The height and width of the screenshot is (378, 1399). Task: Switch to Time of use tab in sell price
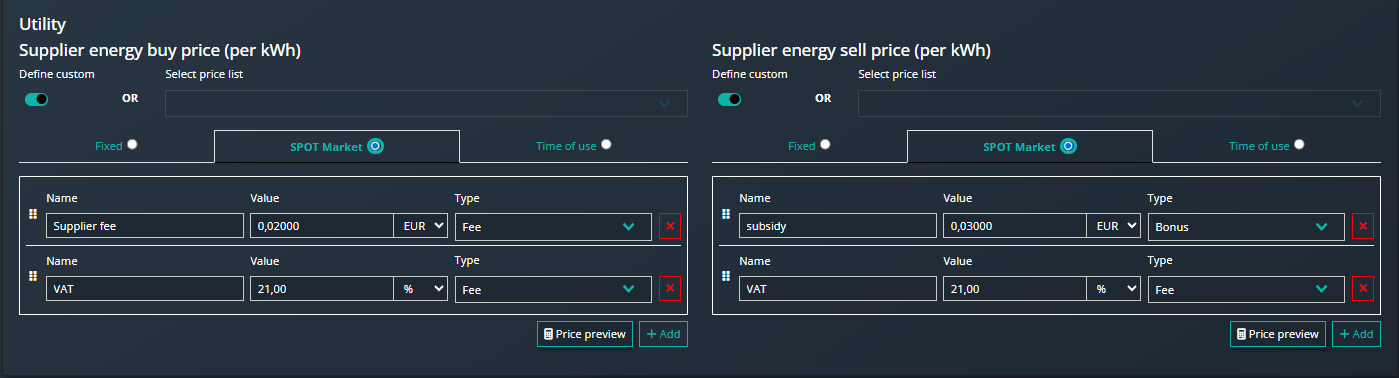[1267, 146]
